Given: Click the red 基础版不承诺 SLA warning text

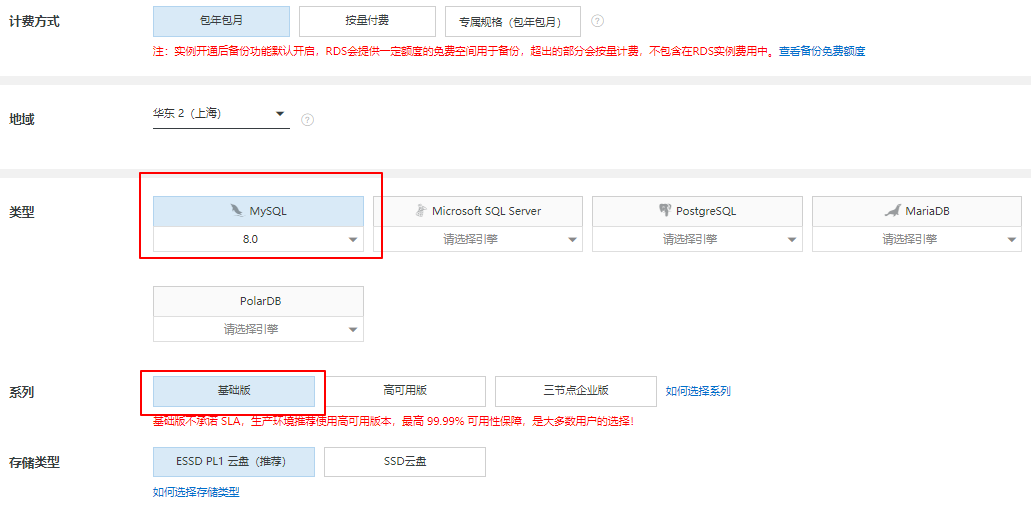Looking at the screenshot, I should pos(393,421).
